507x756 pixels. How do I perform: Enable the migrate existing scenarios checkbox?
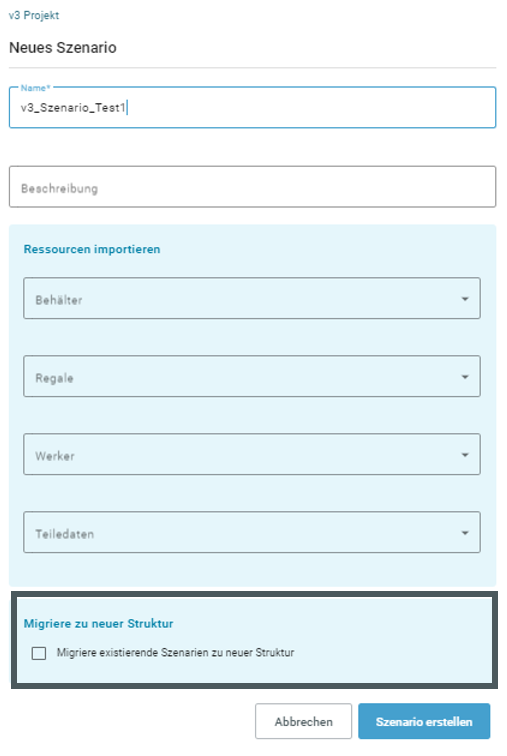coord(39,653)
